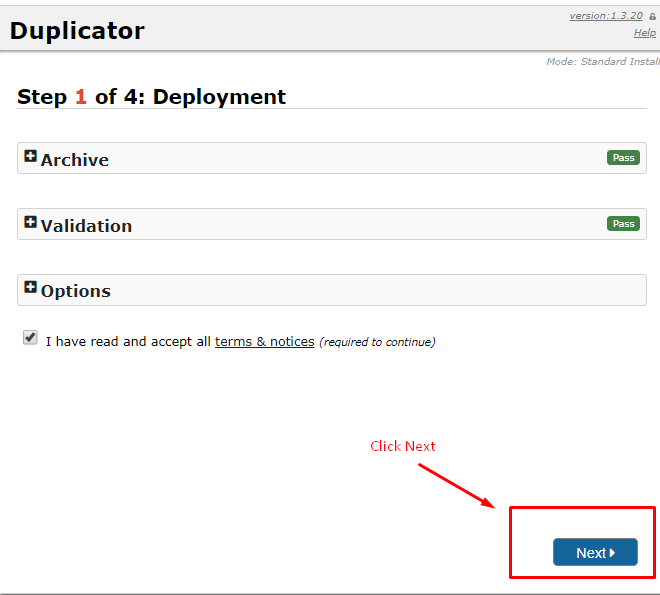This screenshot has width=660, height=595.
Task: Click the Options section title
Action: (76, 291)
